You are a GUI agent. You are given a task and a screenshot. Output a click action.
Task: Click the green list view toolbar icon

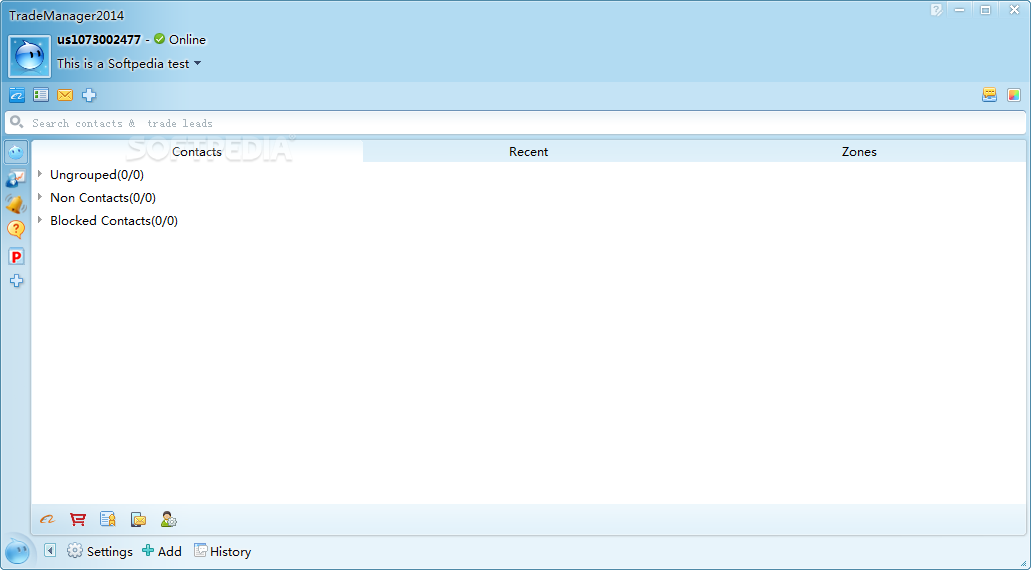41,95
